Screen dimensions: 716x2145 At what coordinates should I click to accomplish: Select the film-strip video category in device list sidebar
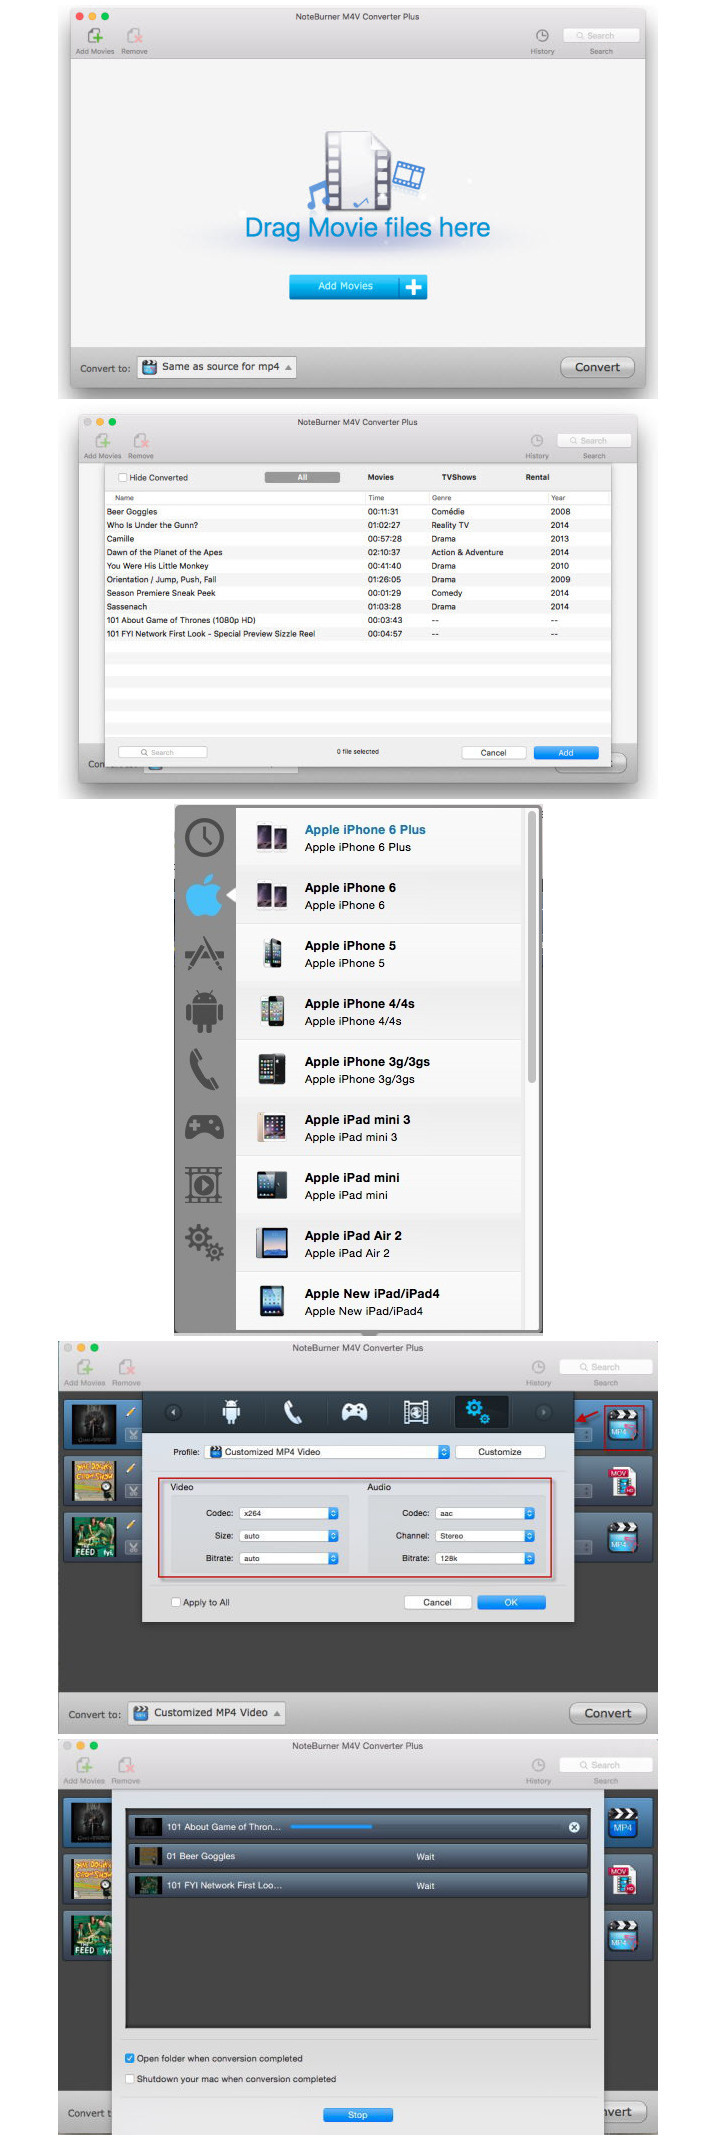tap(204, 1185)
